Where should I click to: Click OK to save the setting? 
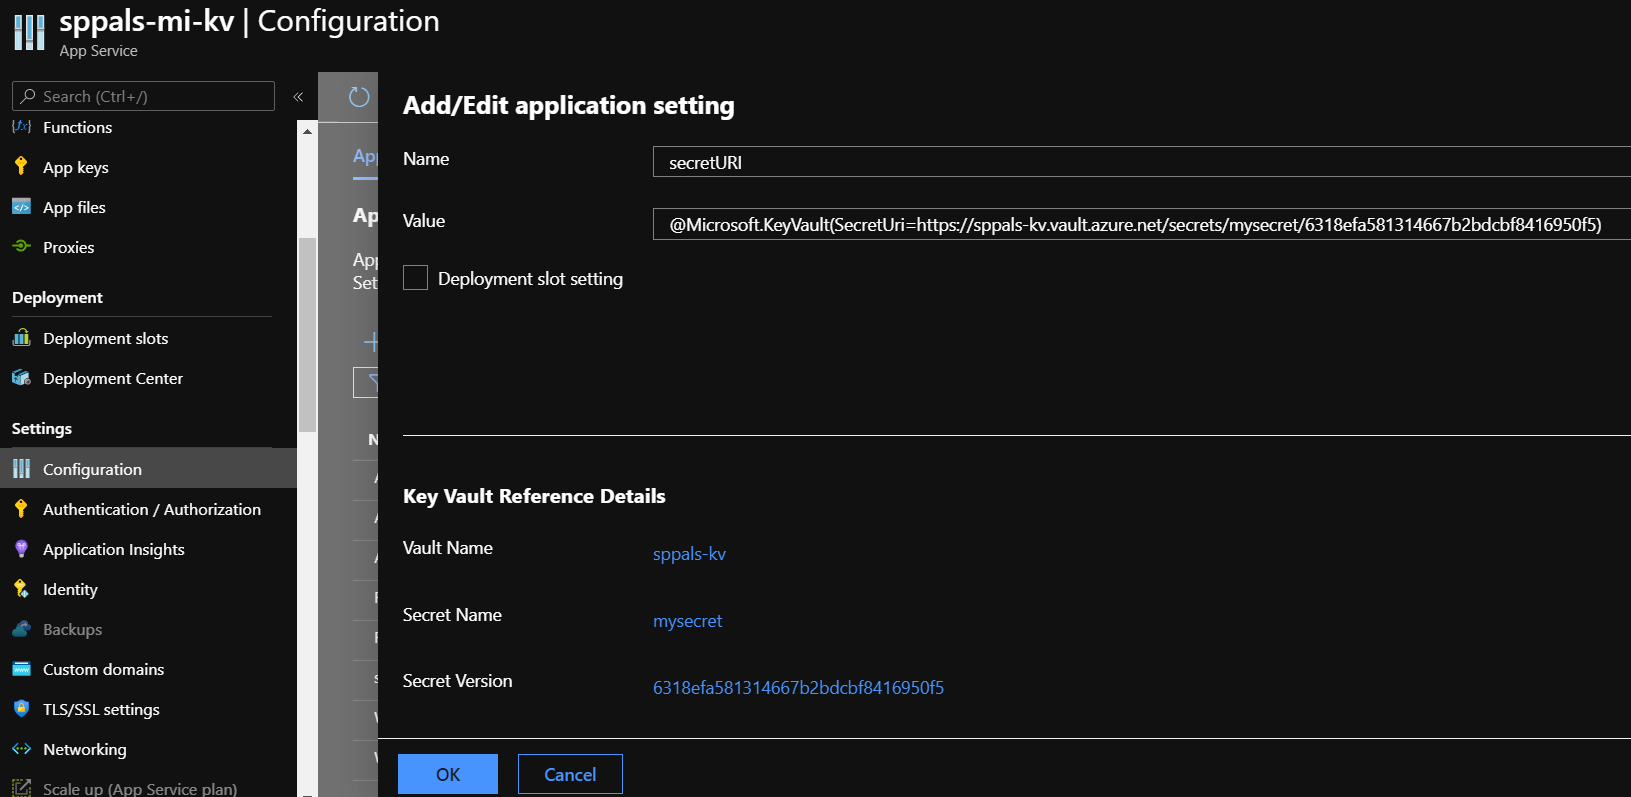(448, 774)
